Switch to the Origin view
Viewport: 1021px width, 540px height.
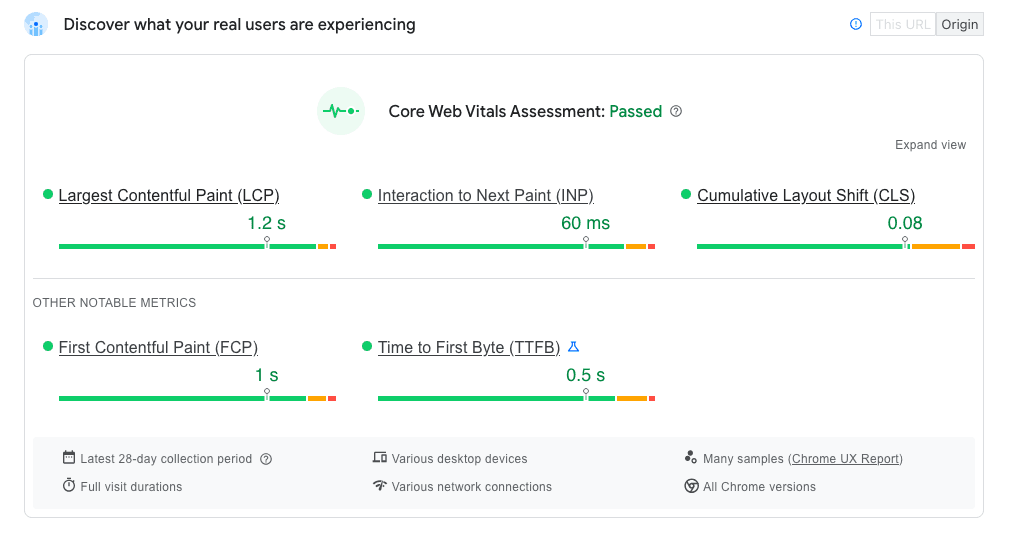coord(960,24)
